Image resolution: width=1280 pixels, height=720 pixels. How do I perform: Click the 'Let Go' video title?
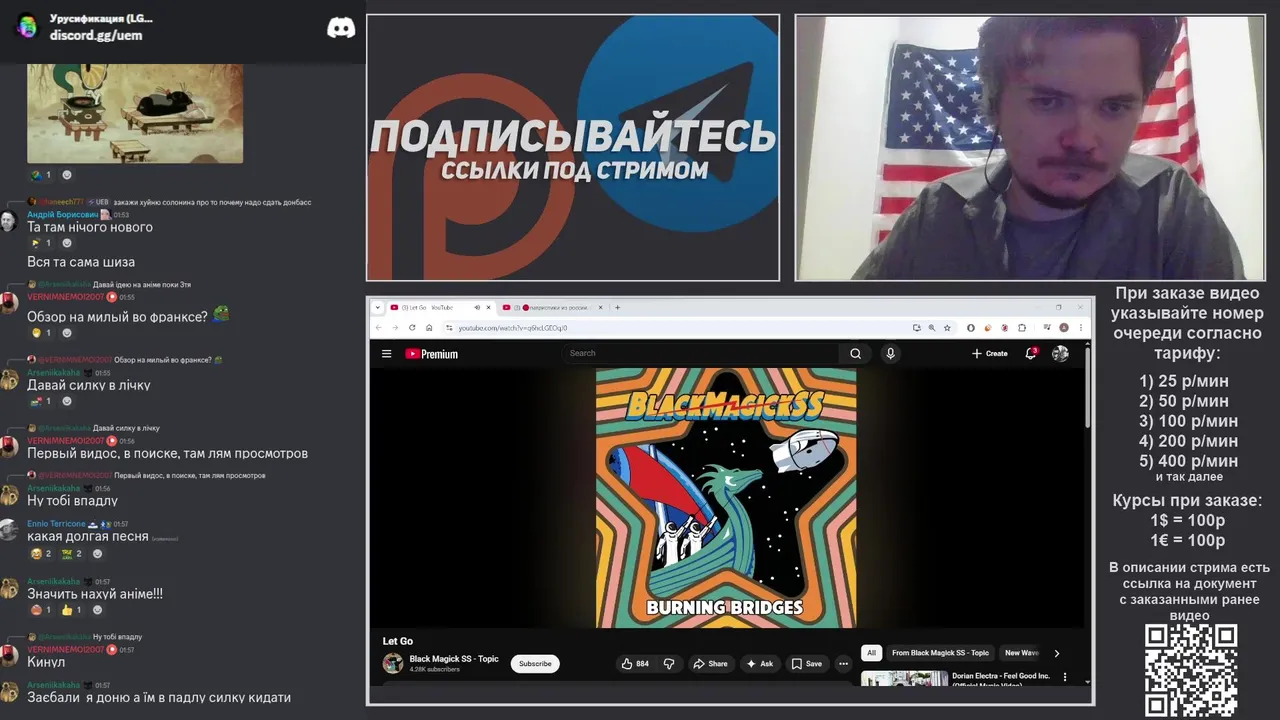(398, 641)
